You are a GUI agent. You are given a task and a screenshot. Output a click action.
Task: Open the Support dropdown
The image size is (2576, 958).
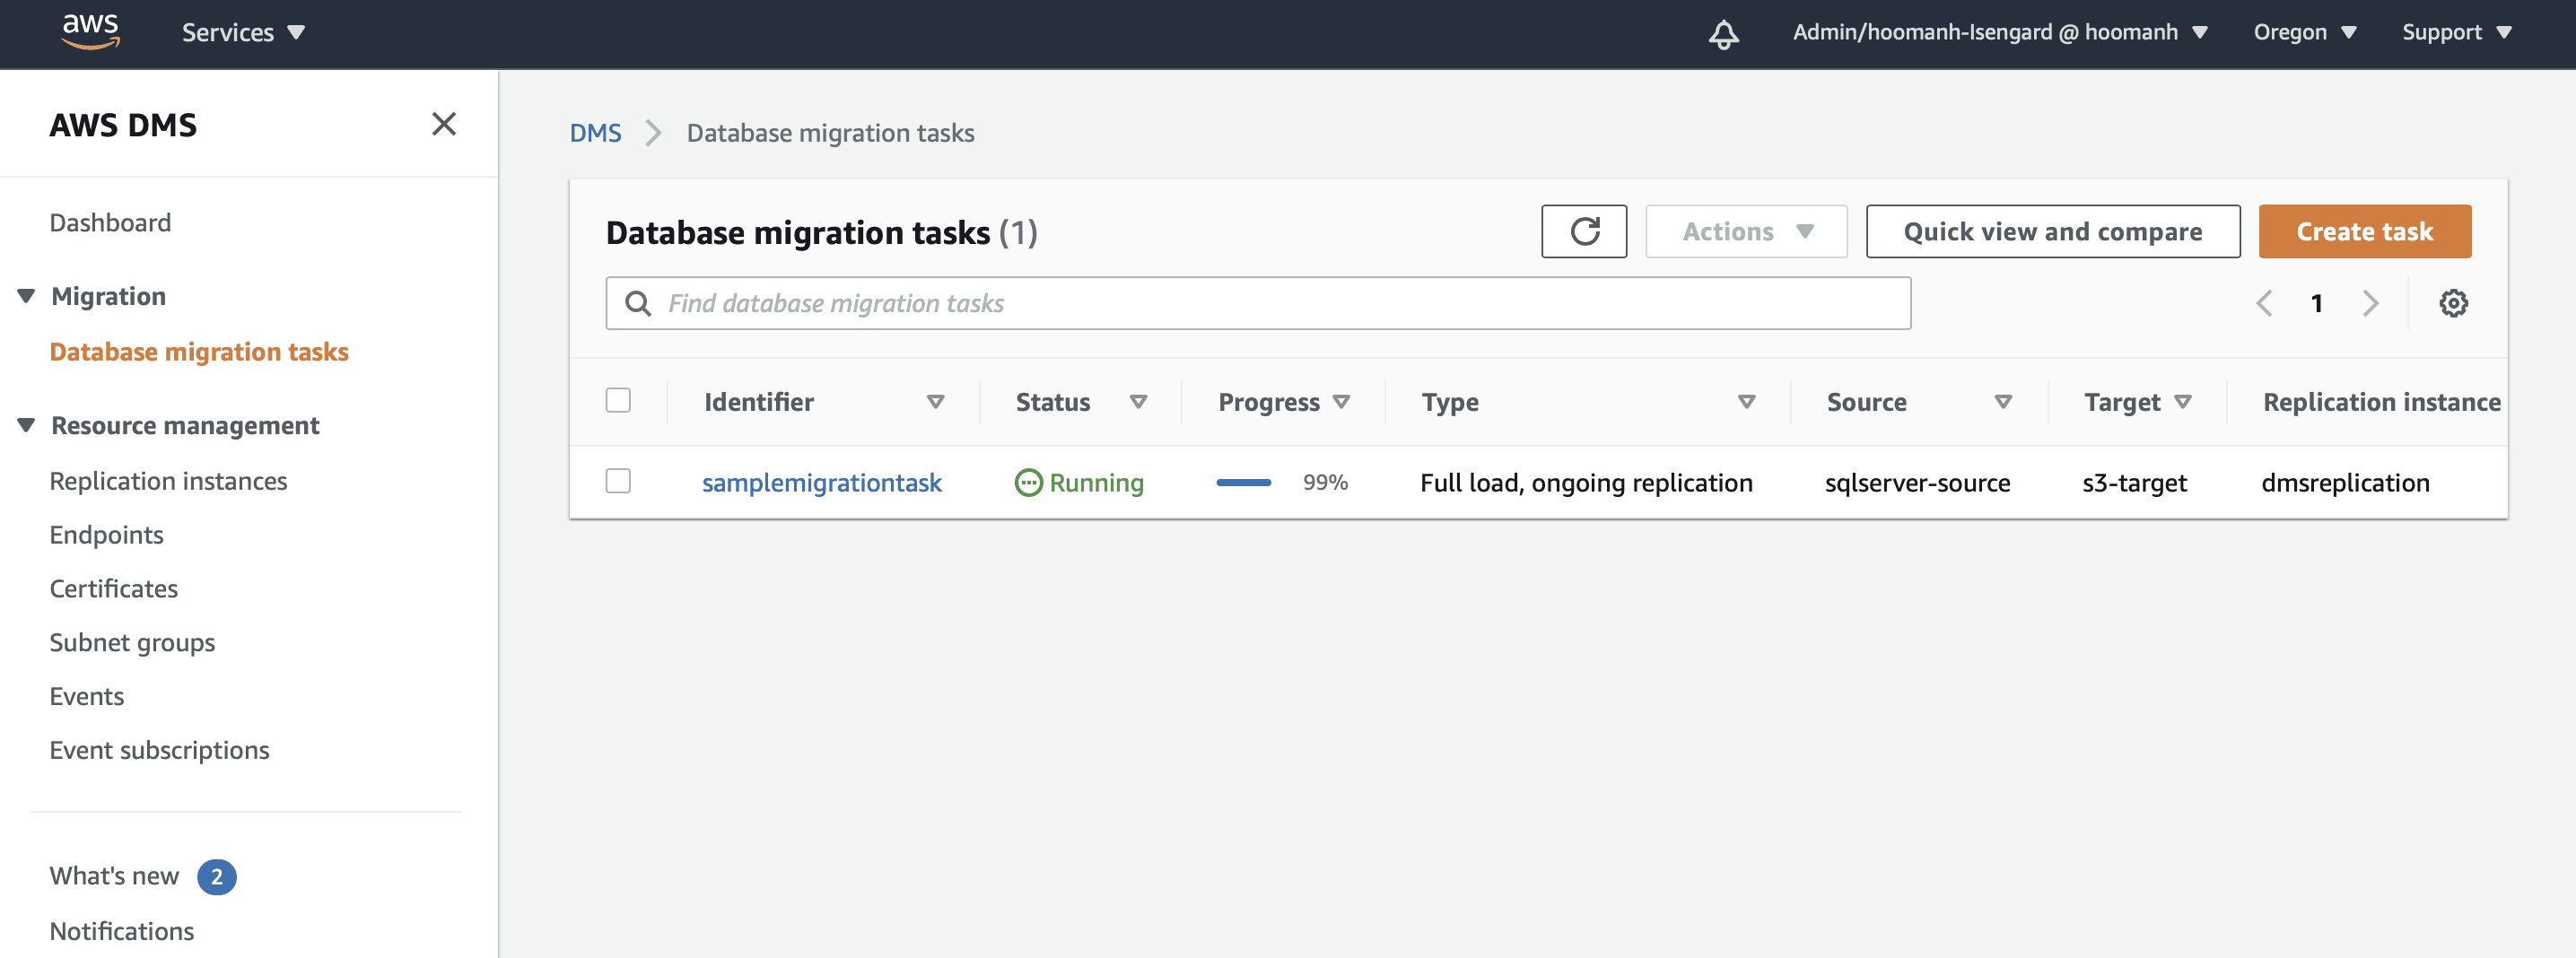coord(2457,32)
